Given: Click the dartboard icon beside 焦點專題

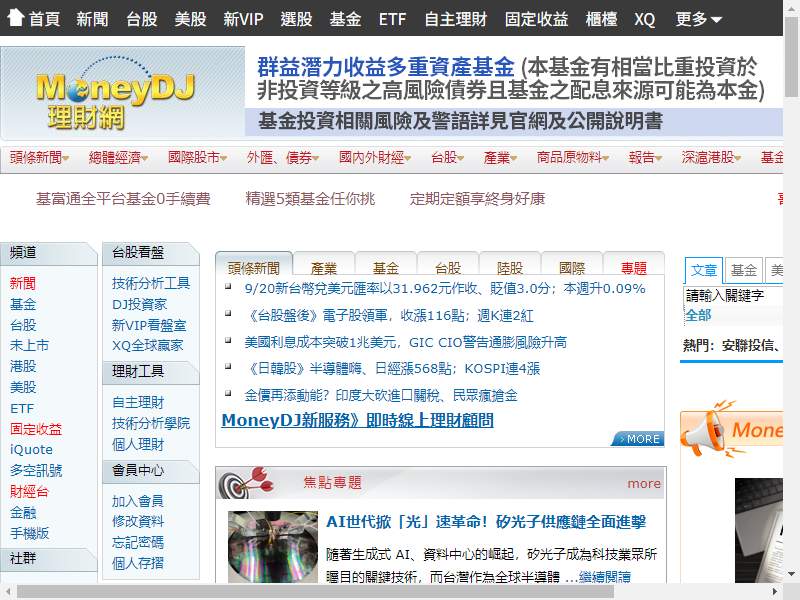Looking at the screenshot, I should [247, 483].
